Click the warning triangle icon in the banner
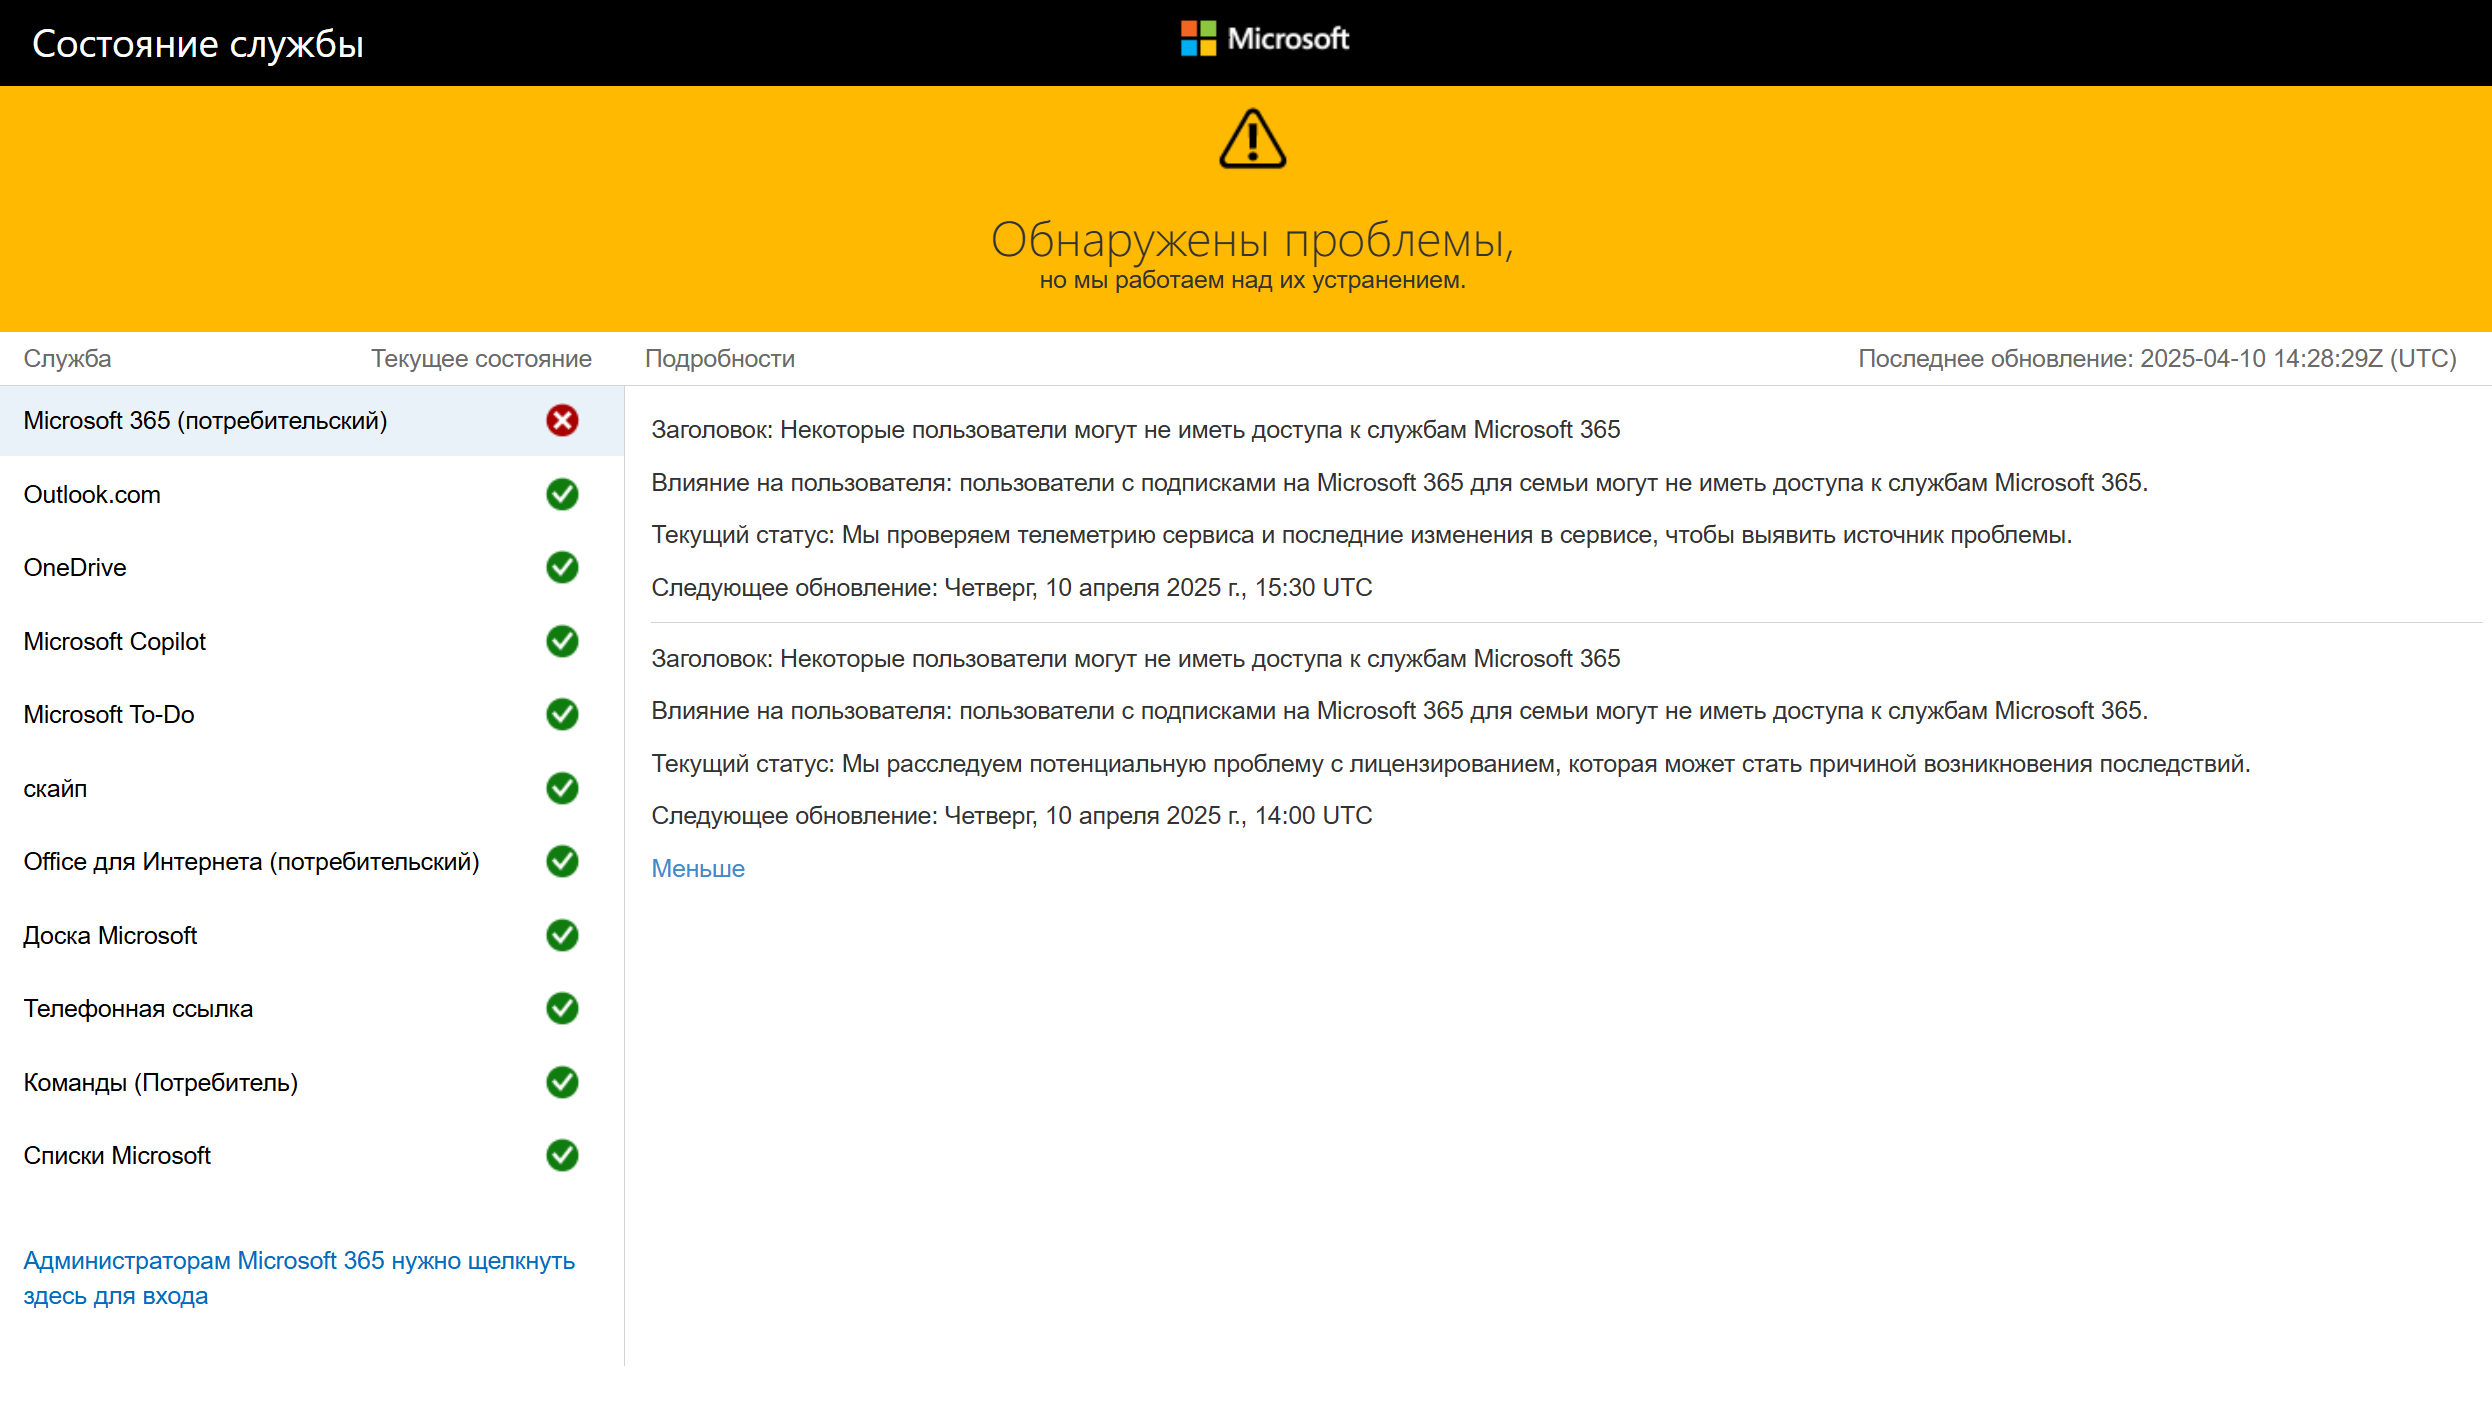Screen dimensions: 2492x1423 pyautogui.click(x=1252, y=139)
